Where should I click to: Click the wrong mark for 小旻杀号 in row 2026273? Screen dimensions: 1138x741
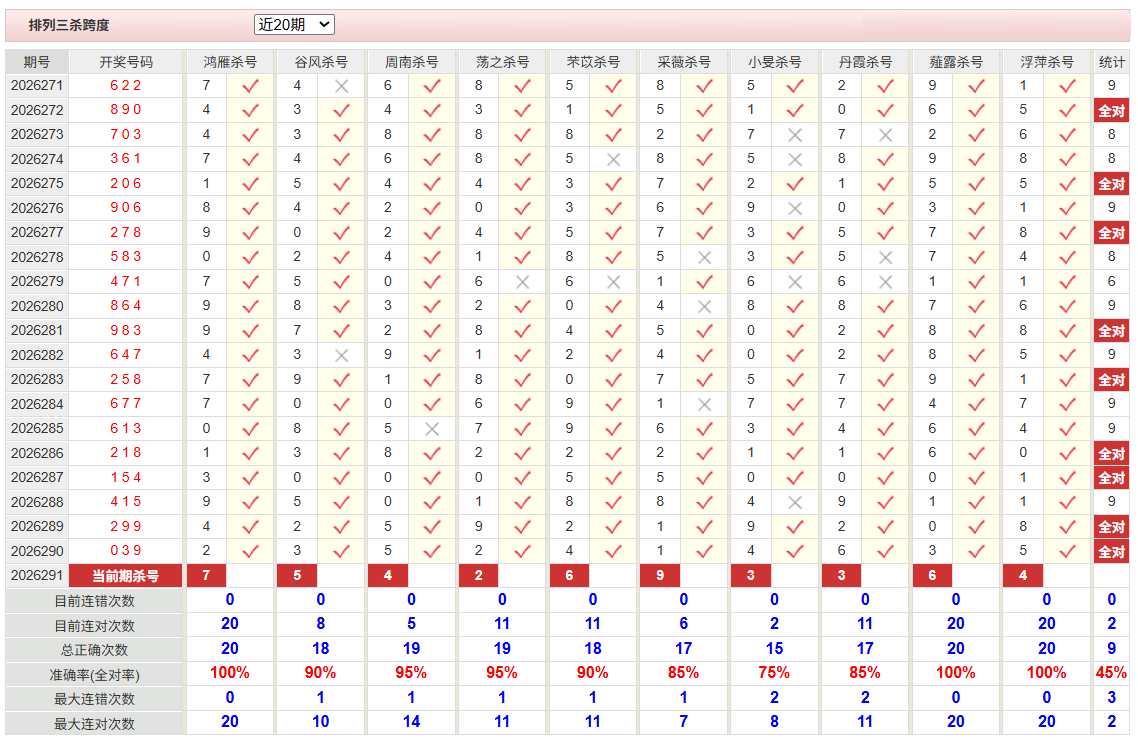(x=795, y=135)
